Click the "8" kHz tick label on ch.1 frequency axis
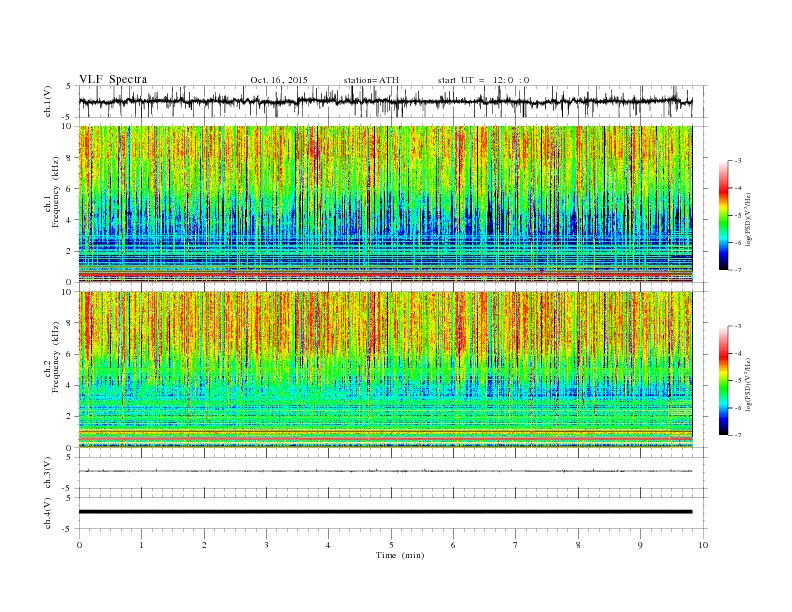The height and width of the screenshot is (612, 792). point(69,158)
